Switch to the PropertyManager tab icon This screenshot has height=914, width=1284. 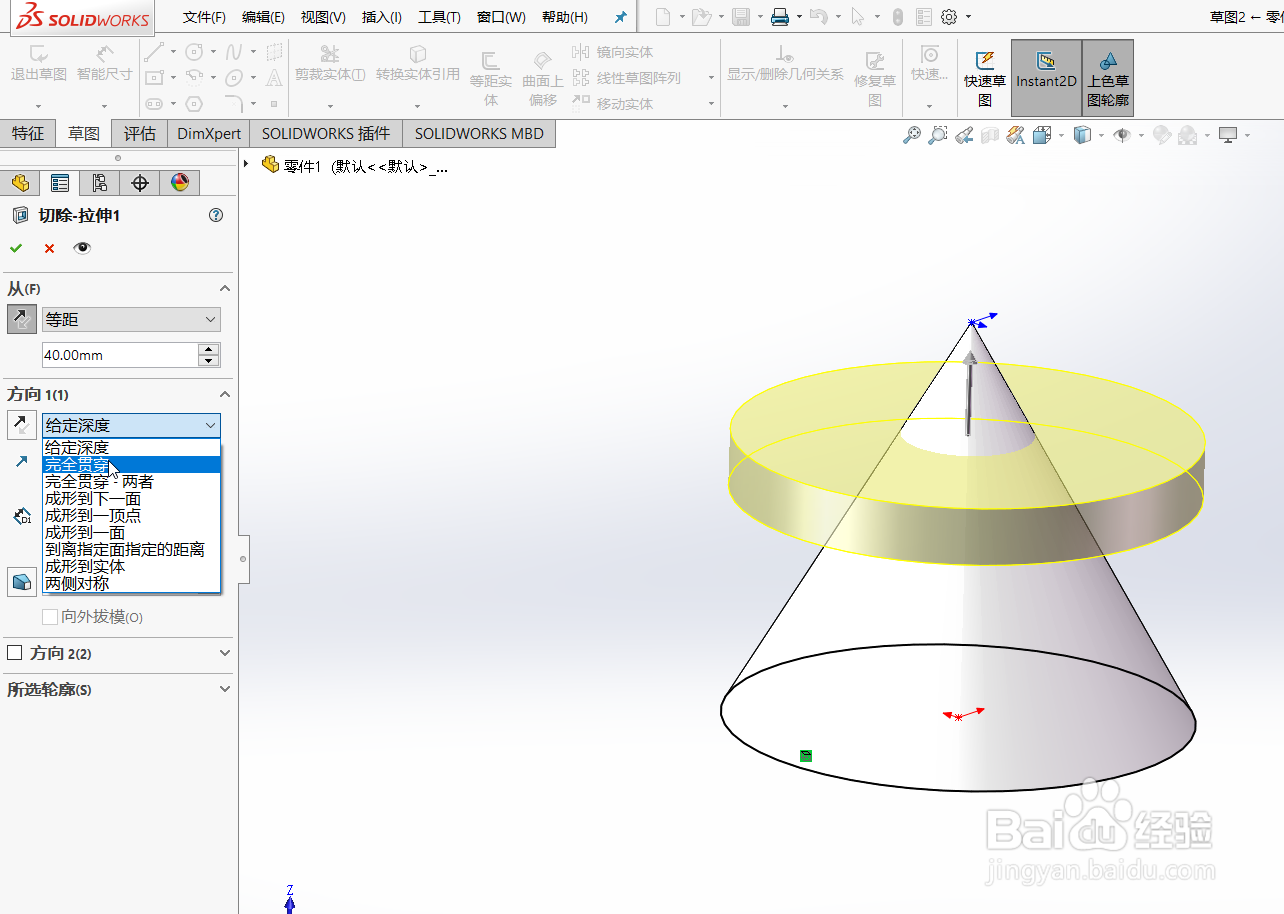60,182
